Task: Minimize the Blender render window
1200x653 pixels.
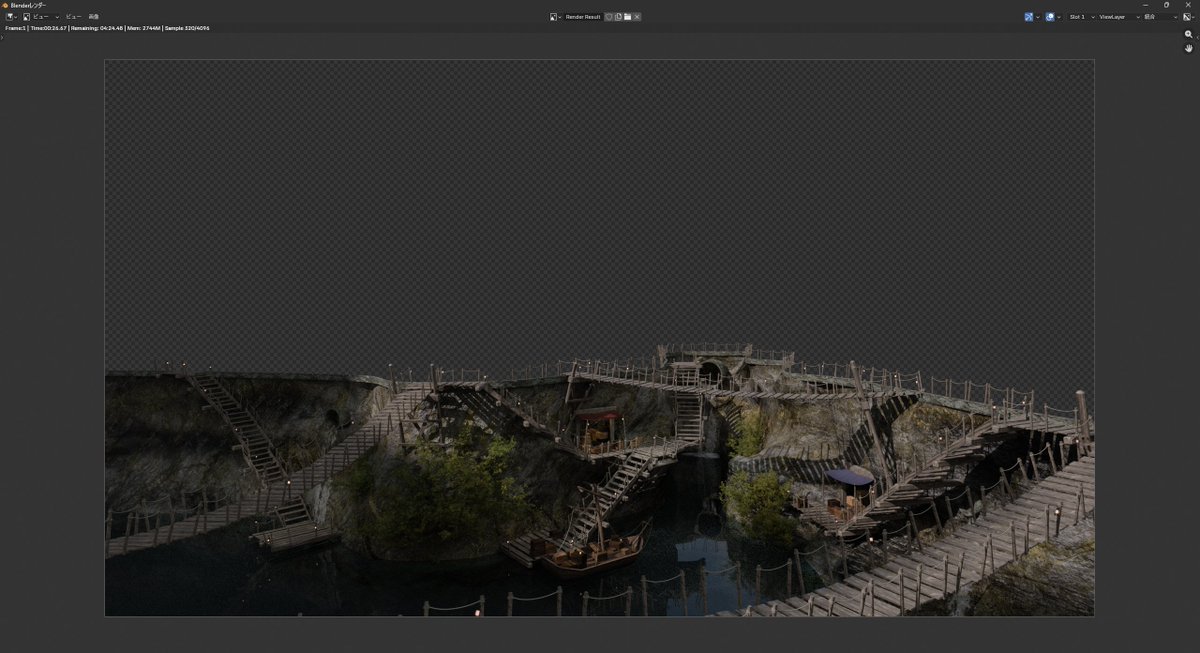Action: click(x=1145, y=5)
